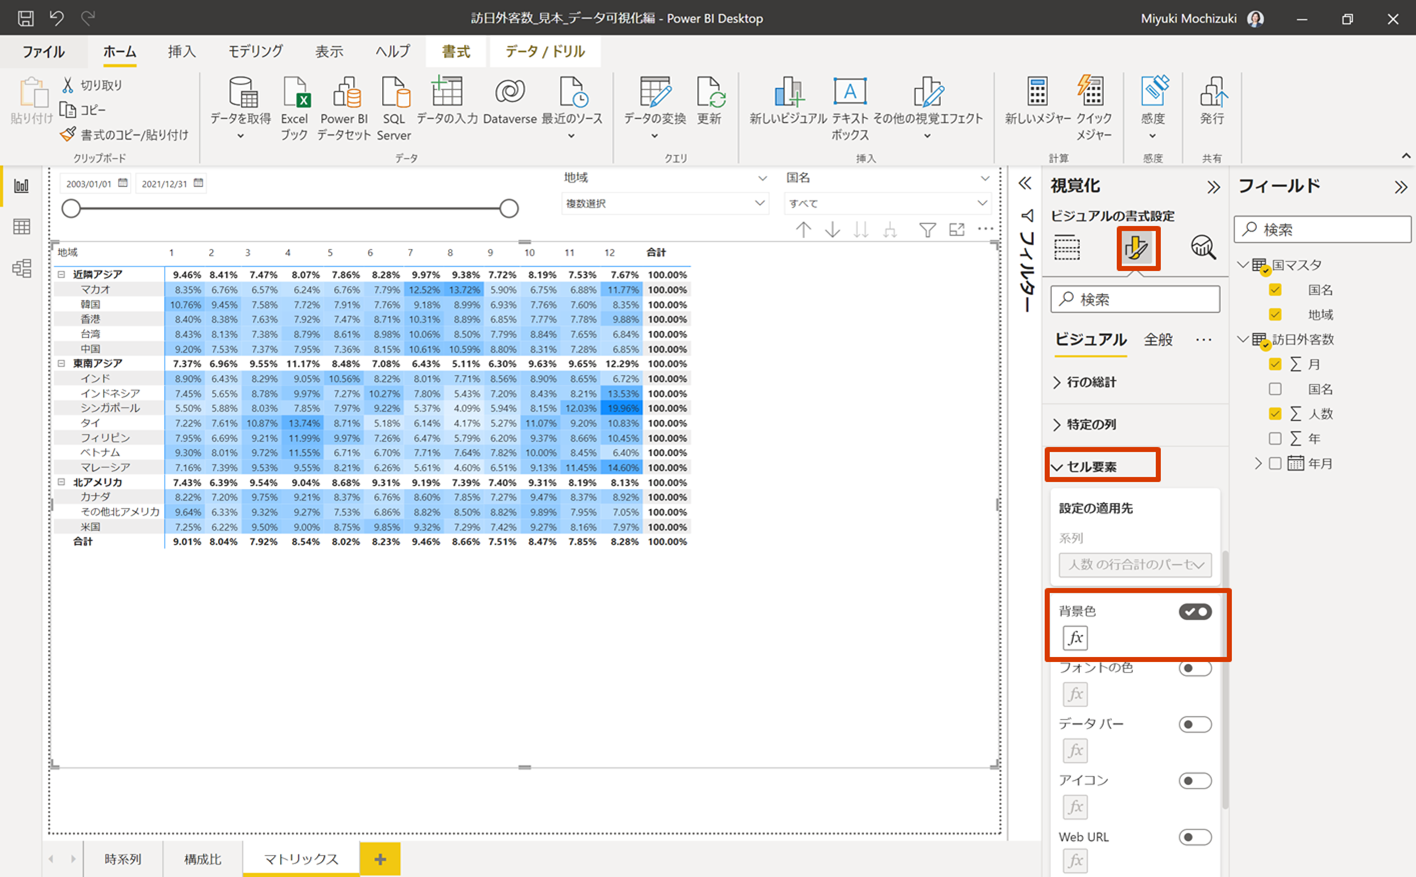Switch to 時系列 page tab
Viewport: 1416px width, 877px height.
tap(123, 859)
